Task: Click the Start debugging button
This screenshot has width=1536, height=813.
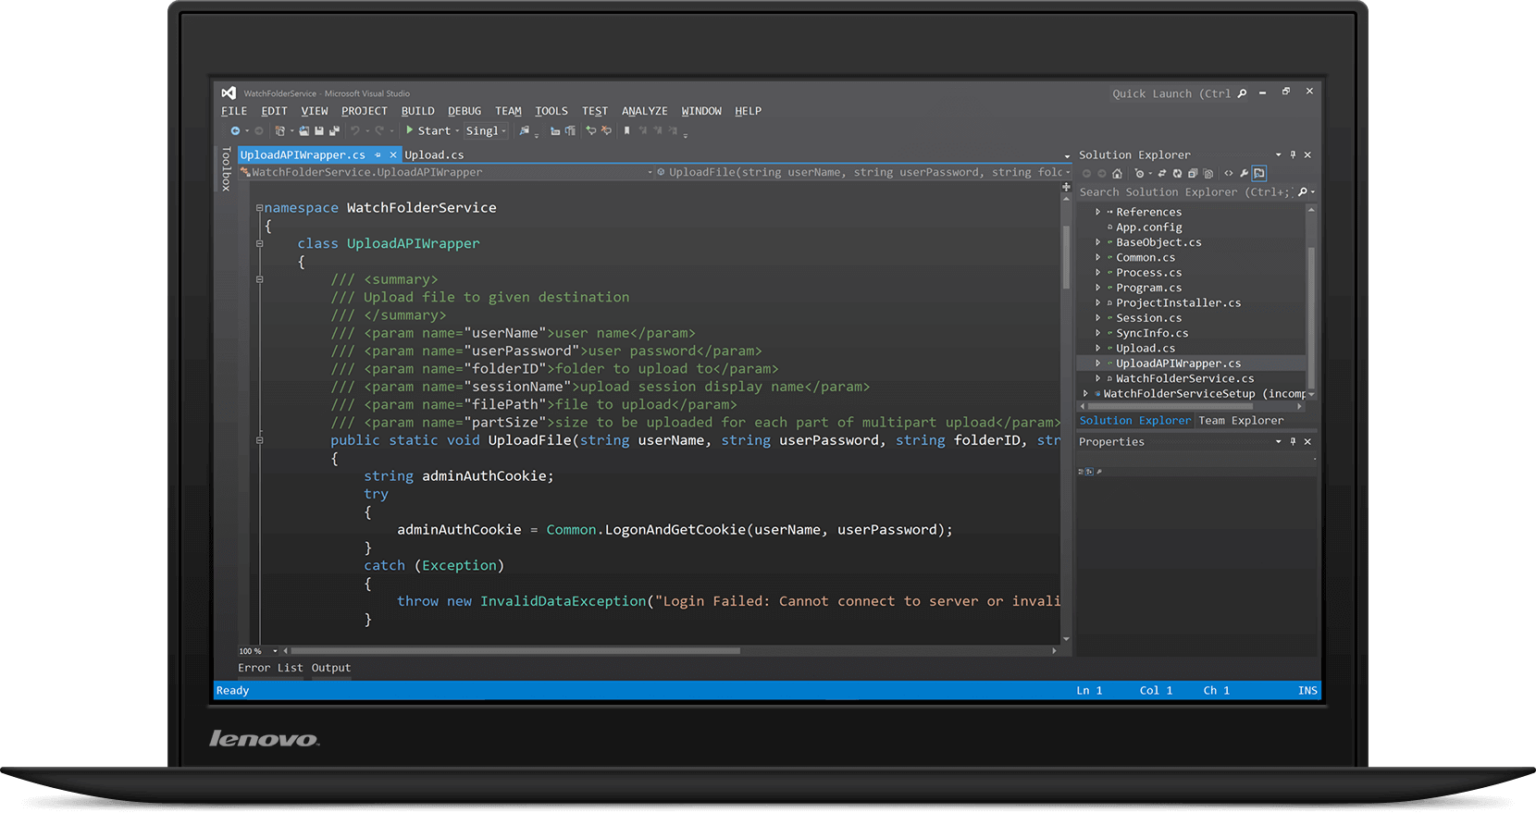Action: coord(433,131)
